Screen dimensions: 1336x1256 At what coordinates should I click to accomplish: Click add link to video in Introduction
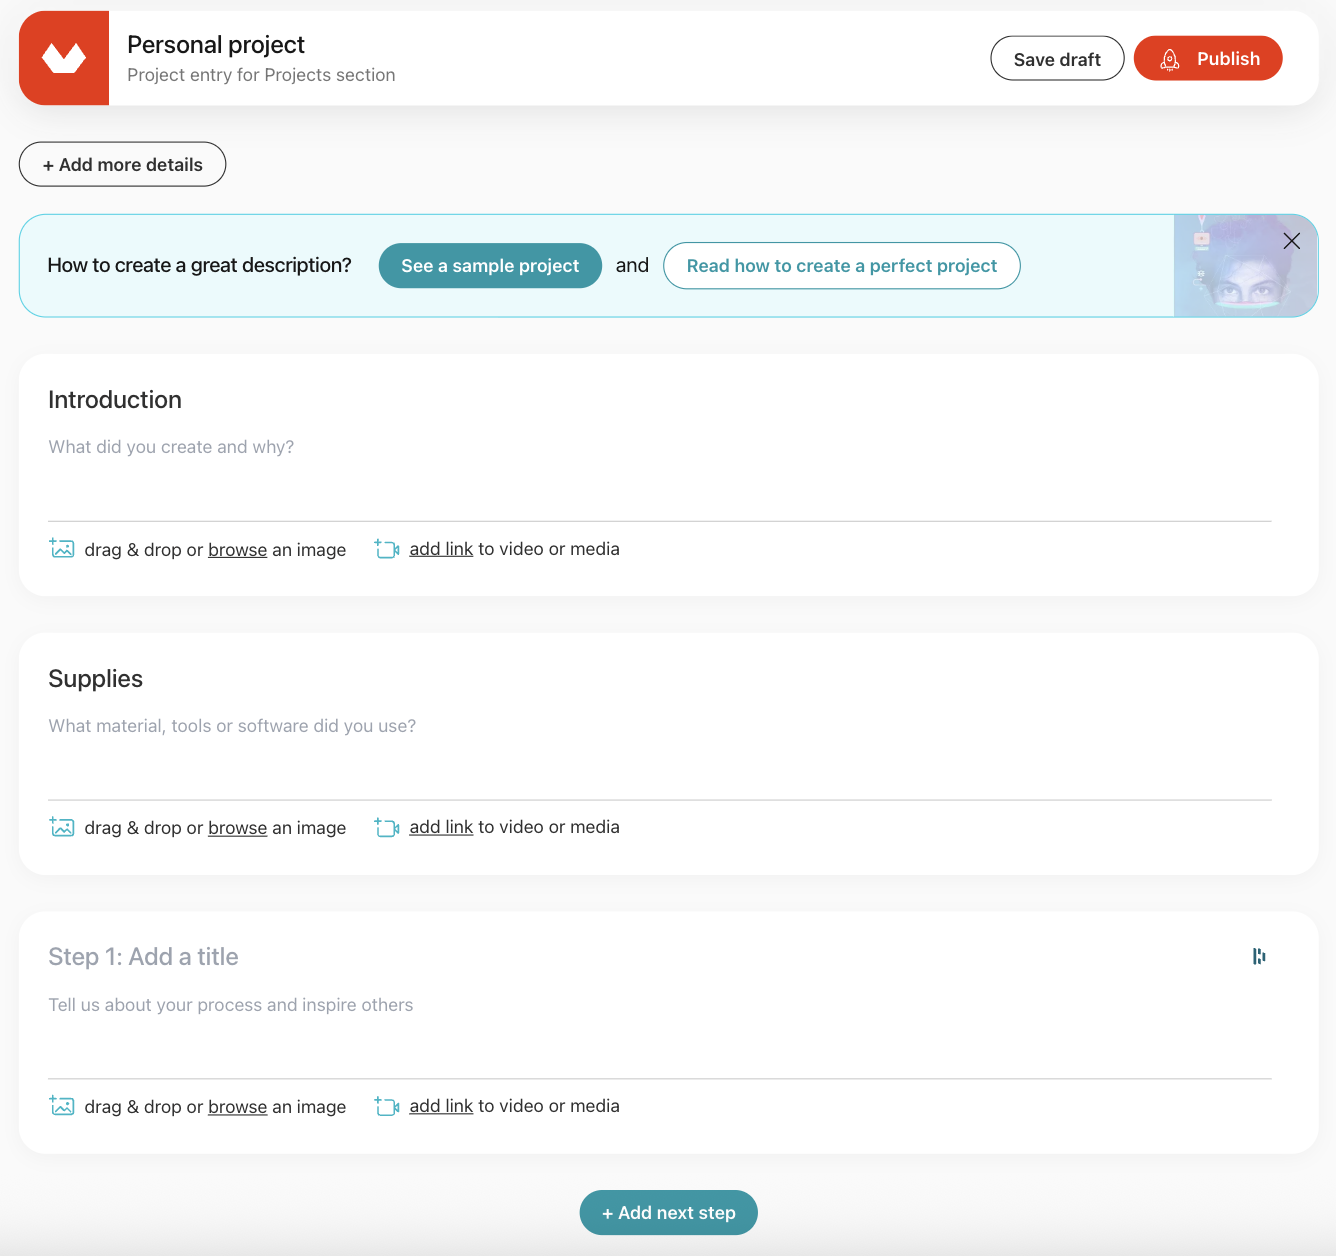click(x=441, y=549)
